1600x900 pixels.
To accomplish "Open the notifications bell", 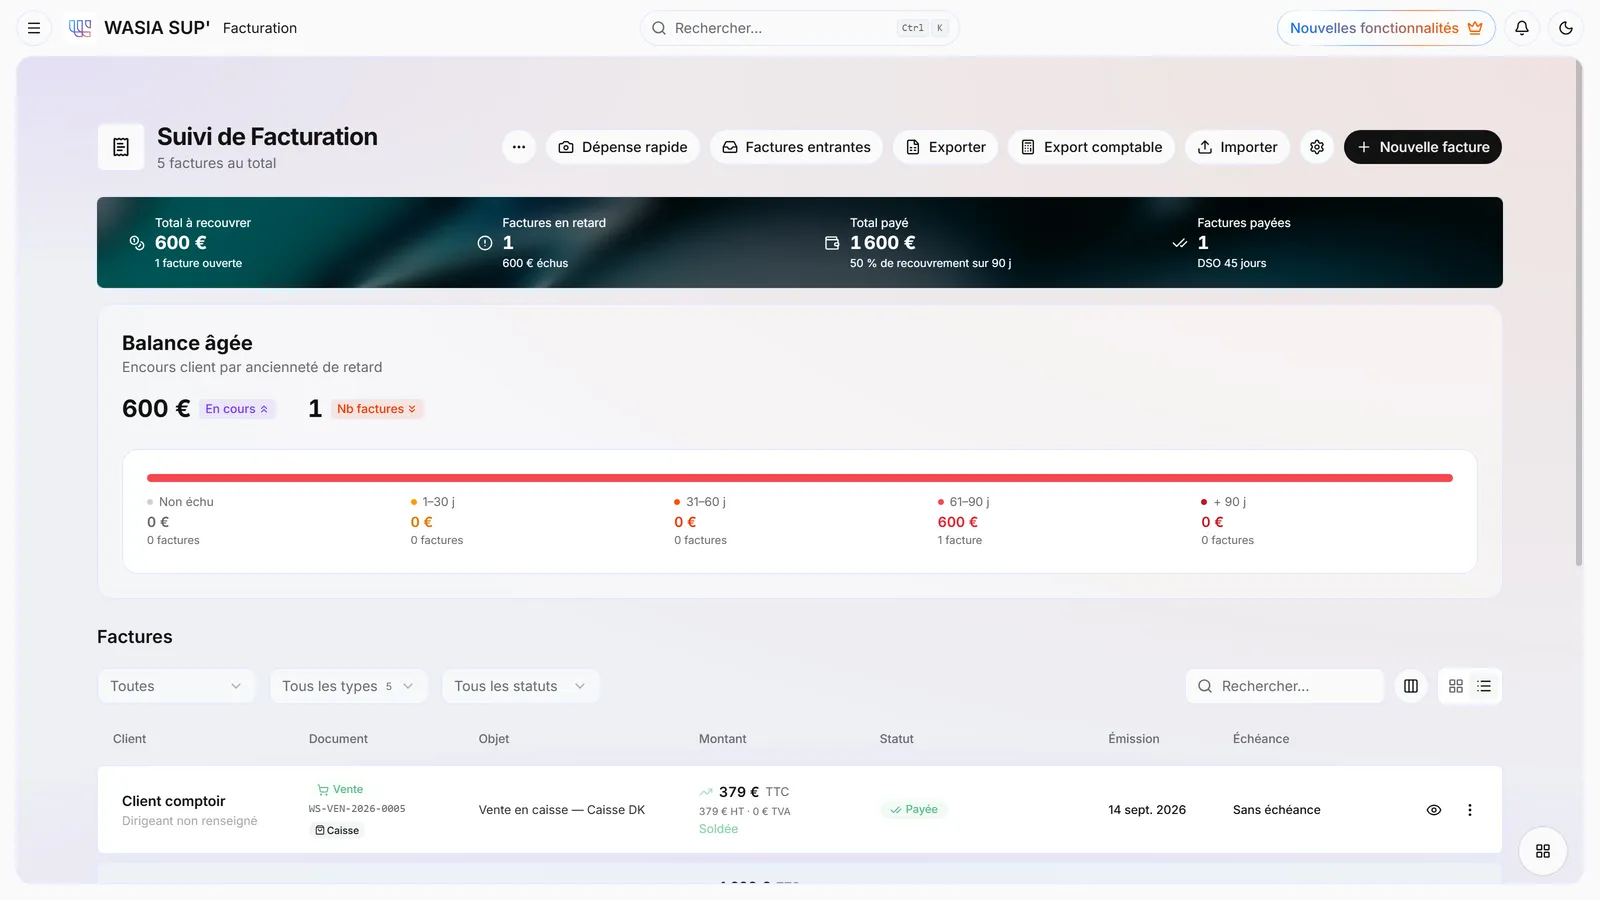I will (x=1522, y=28).
